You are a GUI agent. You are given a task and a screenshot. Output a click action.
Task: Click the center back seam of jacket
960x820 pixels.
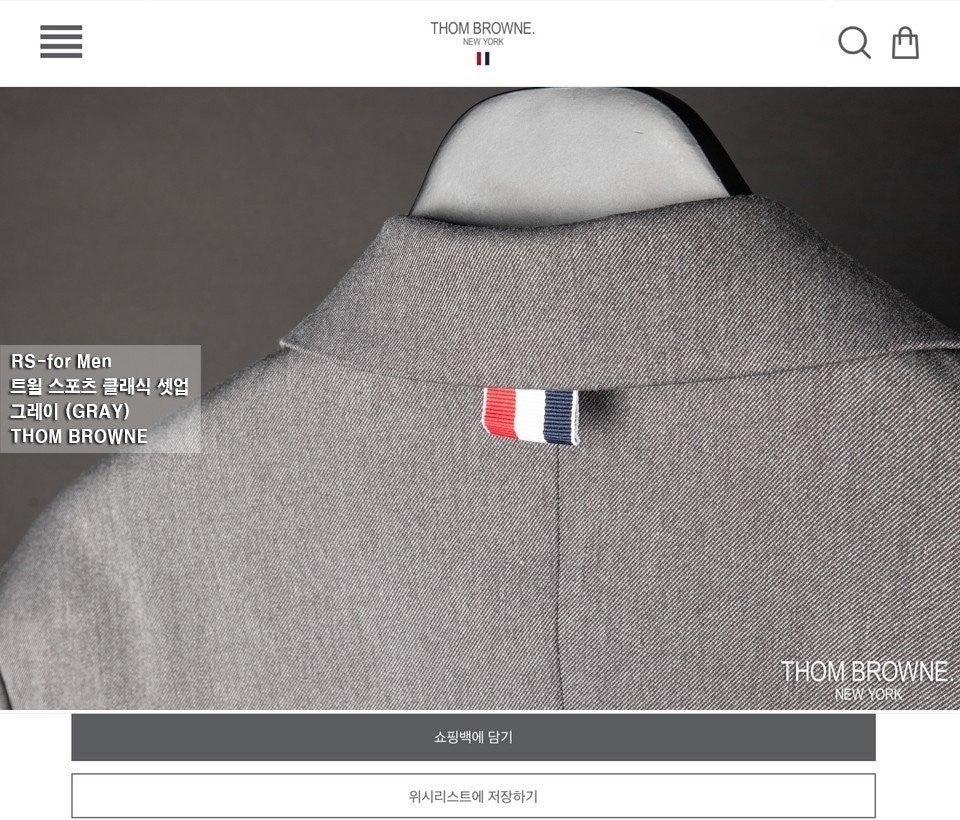tap(560, 576)
